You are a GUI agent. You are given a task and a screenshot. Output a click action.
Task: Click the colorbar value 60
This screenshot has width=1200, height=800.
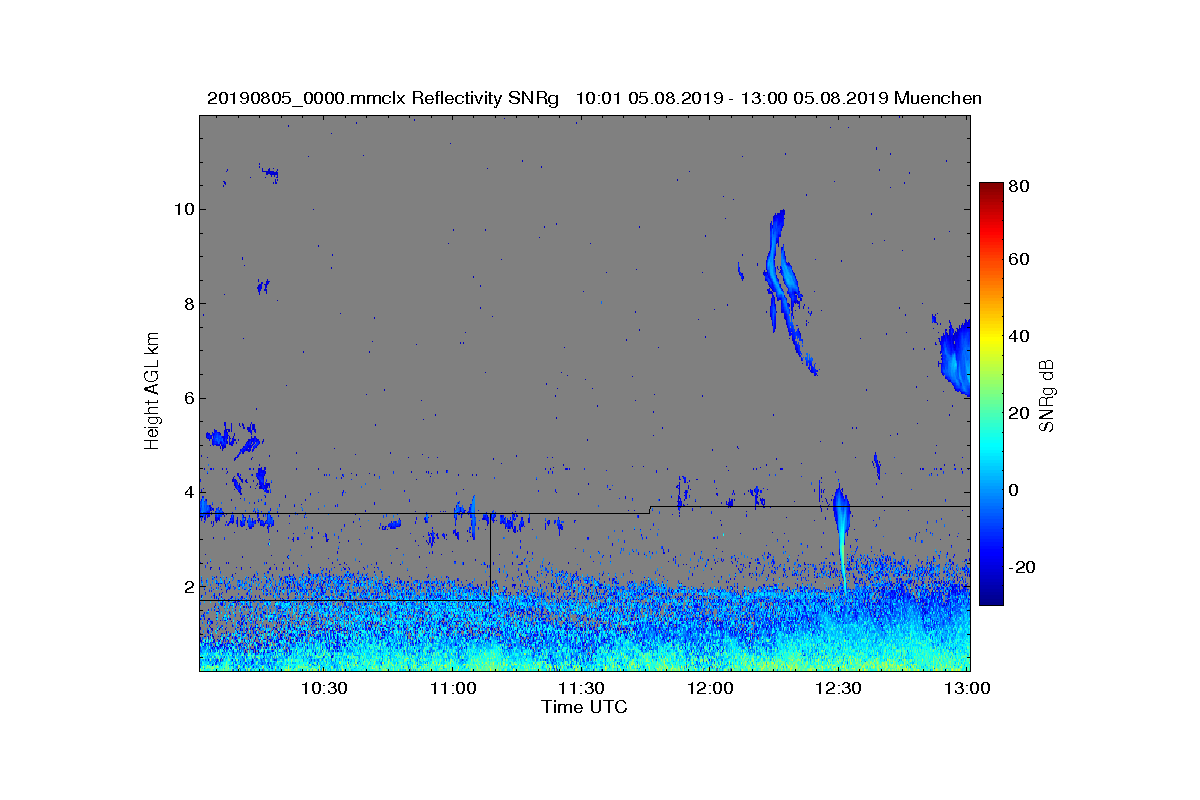(1020, 260)
